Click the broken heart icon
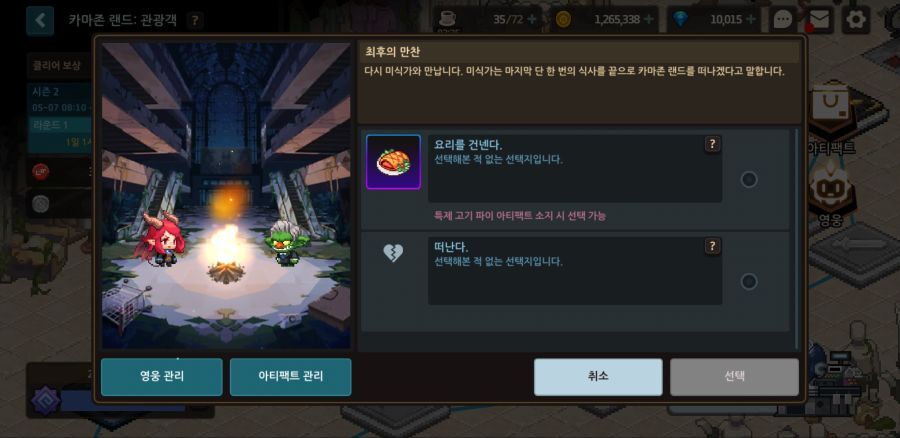900x438 pixels. click(393, 253)
